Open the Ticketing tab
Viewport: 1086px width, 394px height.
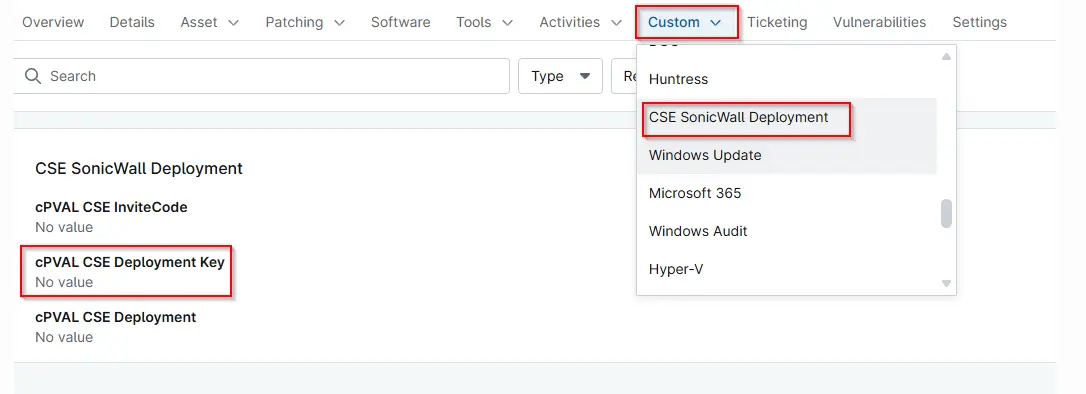coord(777,22)
